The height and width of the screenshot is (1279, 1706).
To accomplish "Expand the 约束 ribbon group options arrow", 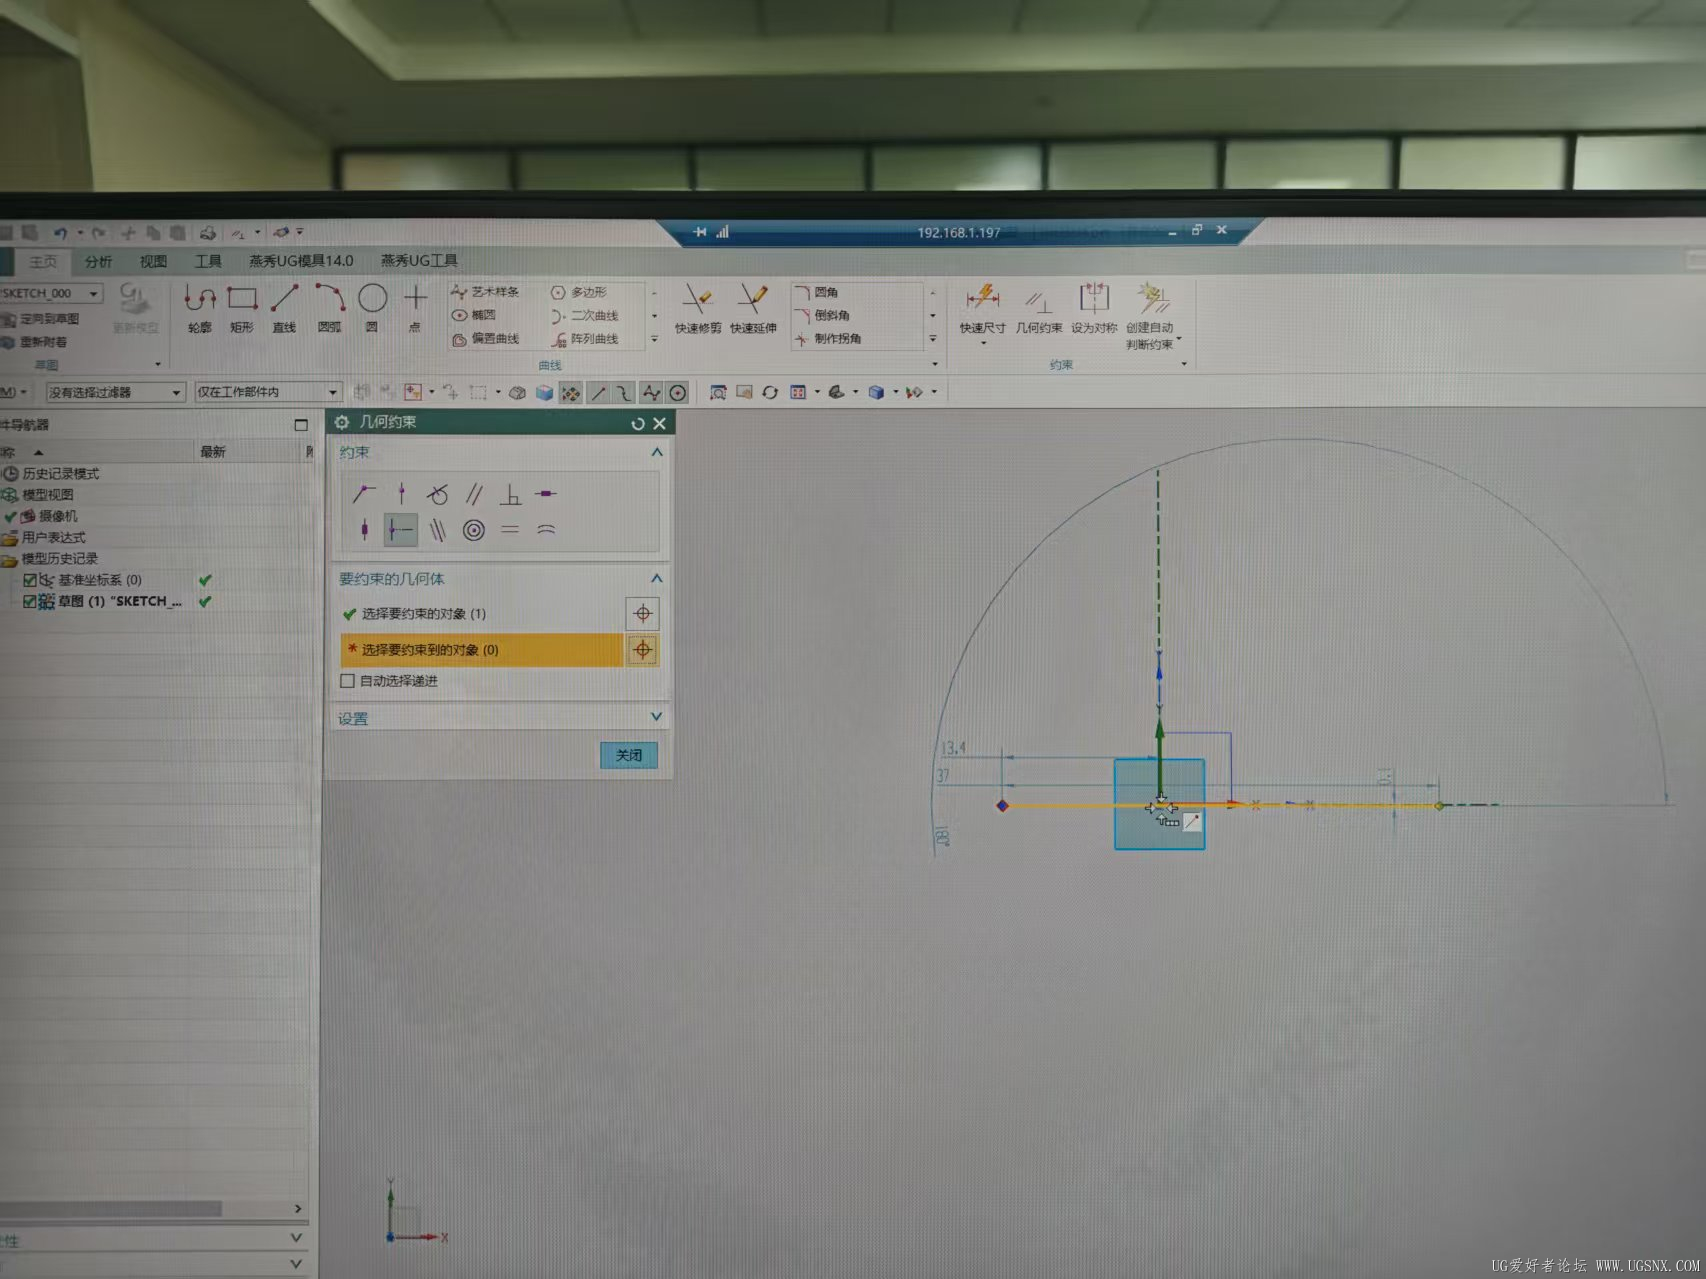I will 1184,364.
